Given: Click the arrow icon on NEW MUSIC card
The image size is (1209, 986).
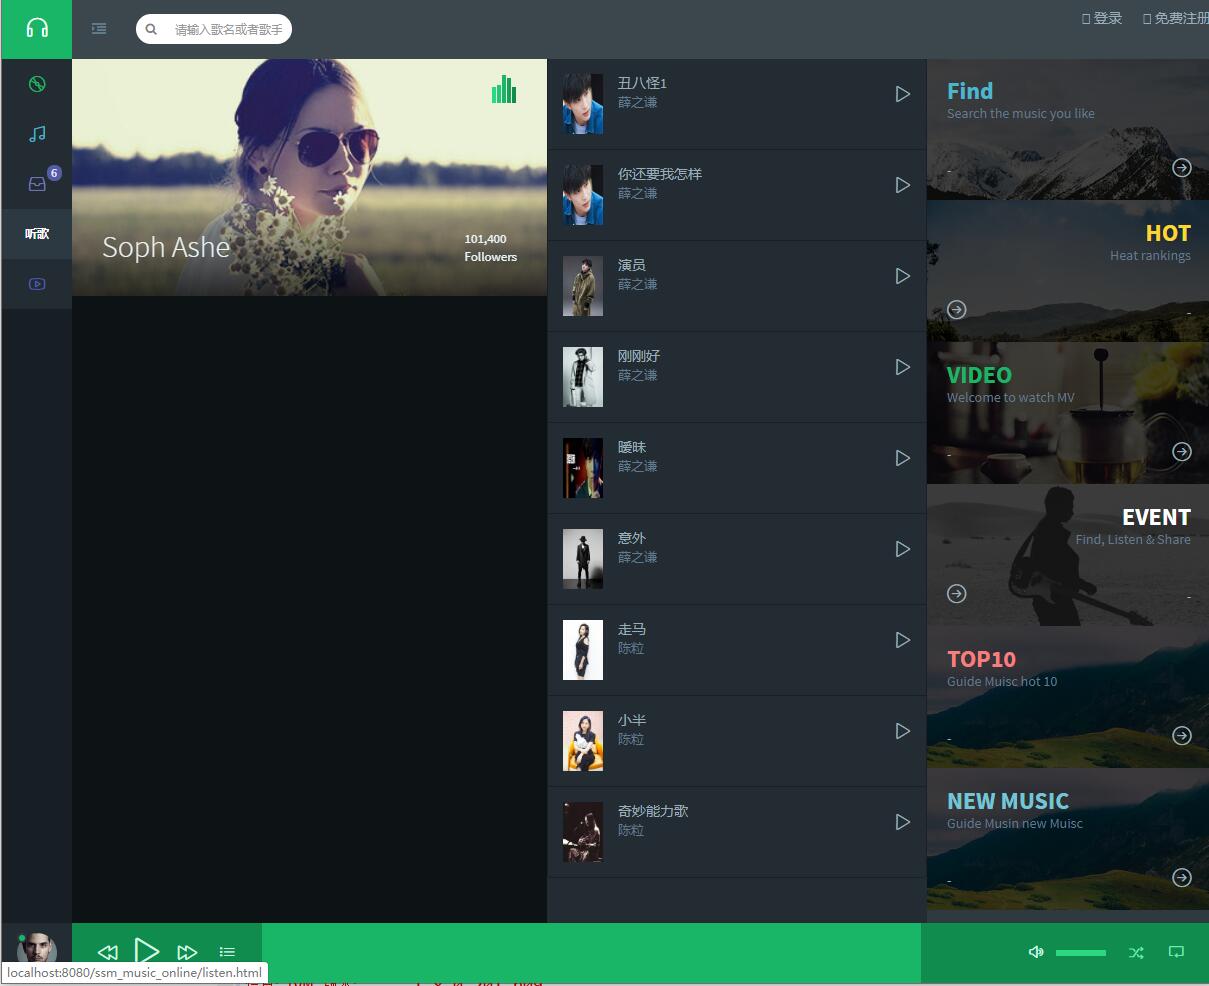Looking at the screenshot, I should [x=1182, y=878].
